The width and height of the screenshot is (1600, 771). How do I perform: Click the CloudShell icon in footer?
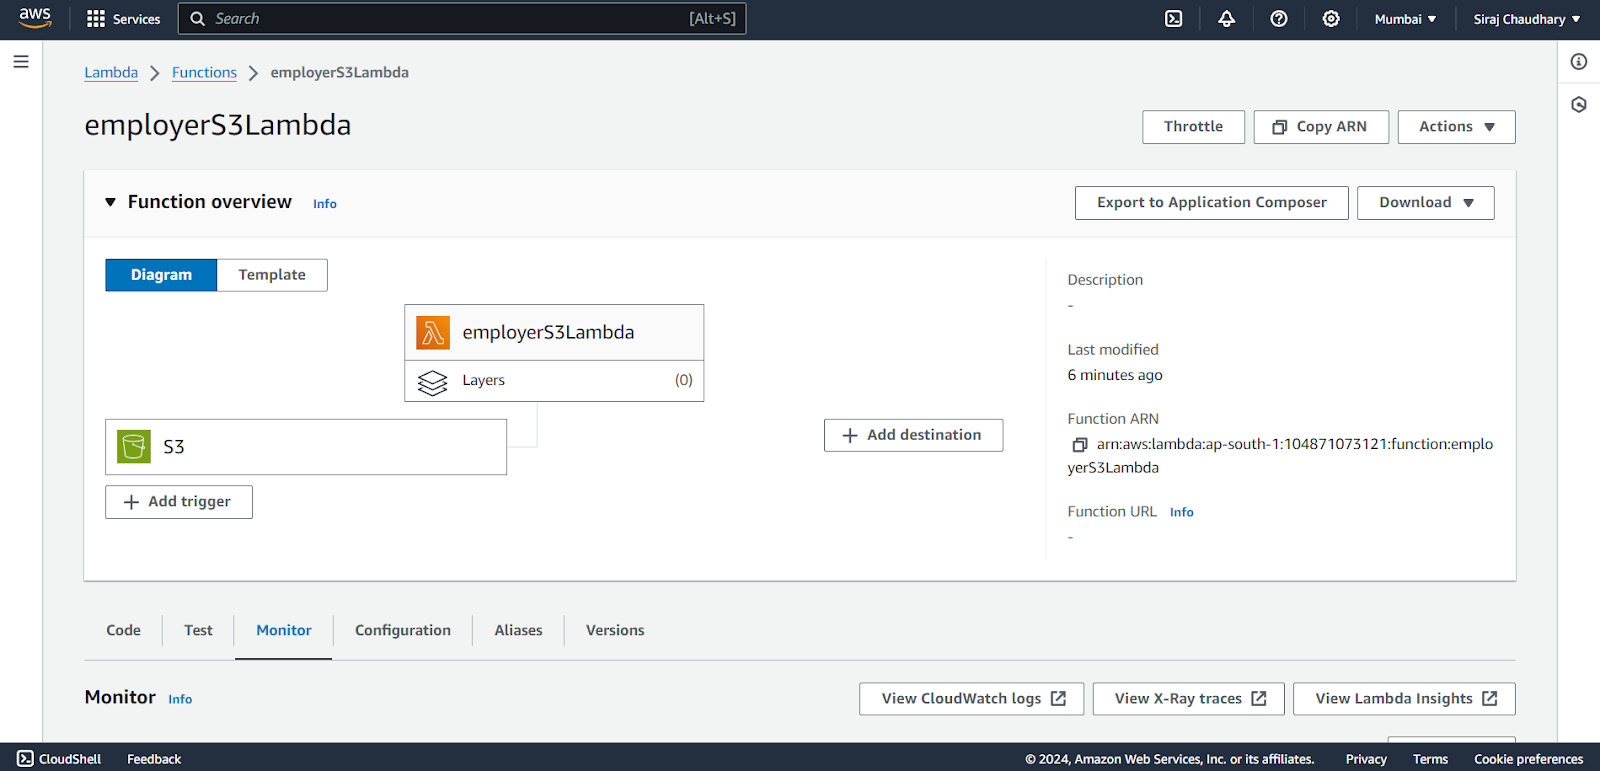coord(26,759)
